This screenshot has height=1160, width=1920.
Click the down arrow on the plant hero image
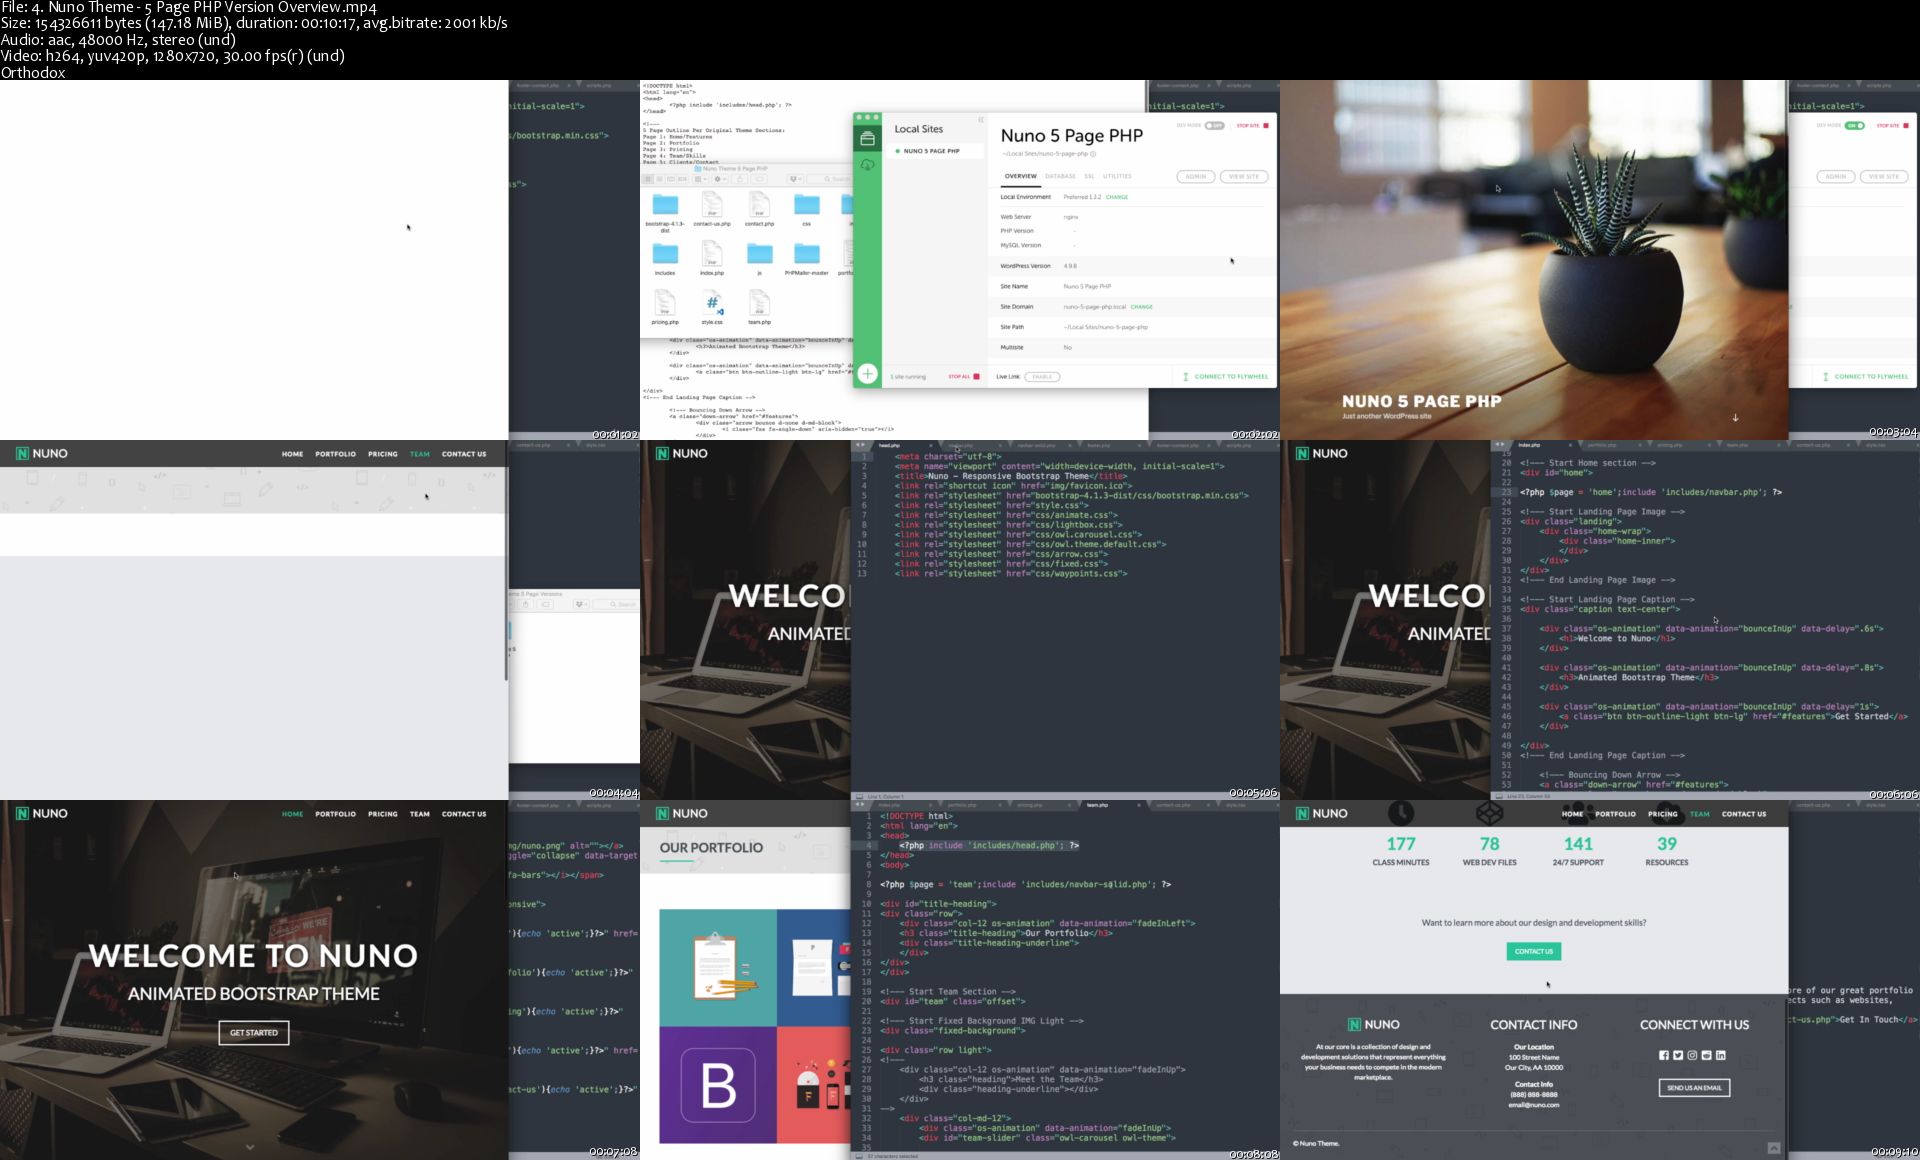pyautogui.click(x=1735, y=417)
